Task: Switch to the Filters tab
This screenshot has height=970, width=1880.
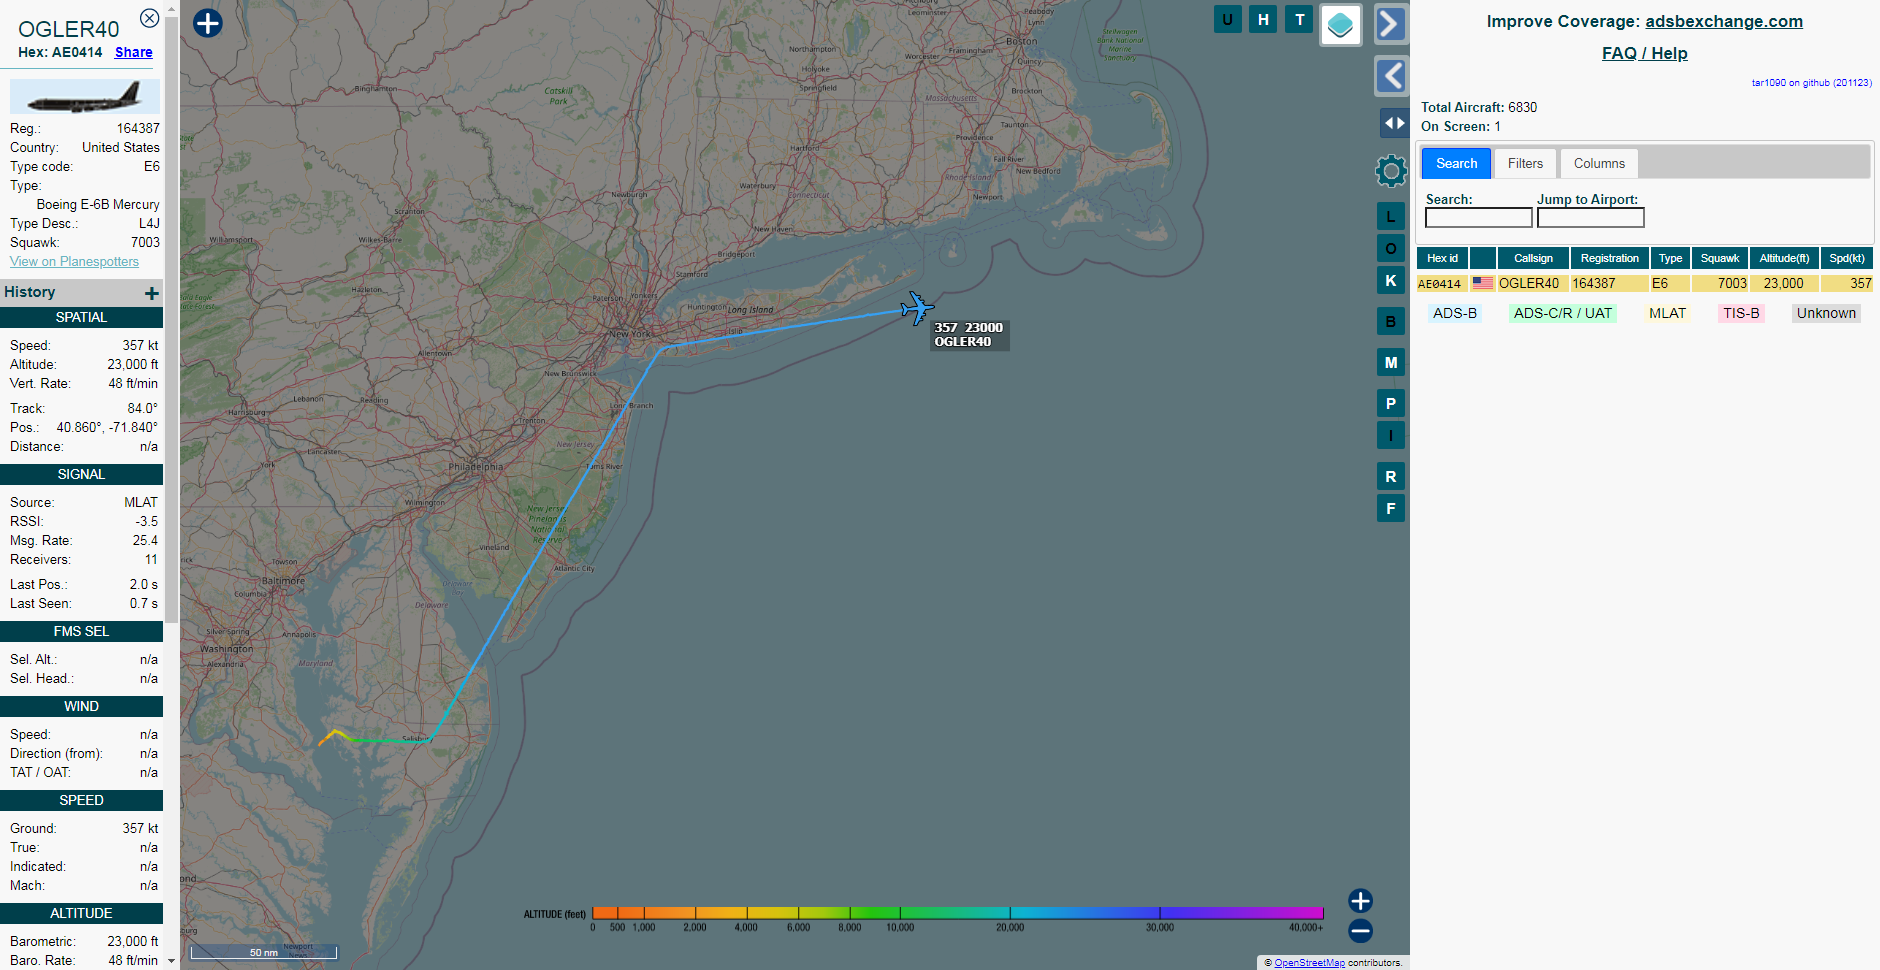Action: click(x=1525, y=163)
